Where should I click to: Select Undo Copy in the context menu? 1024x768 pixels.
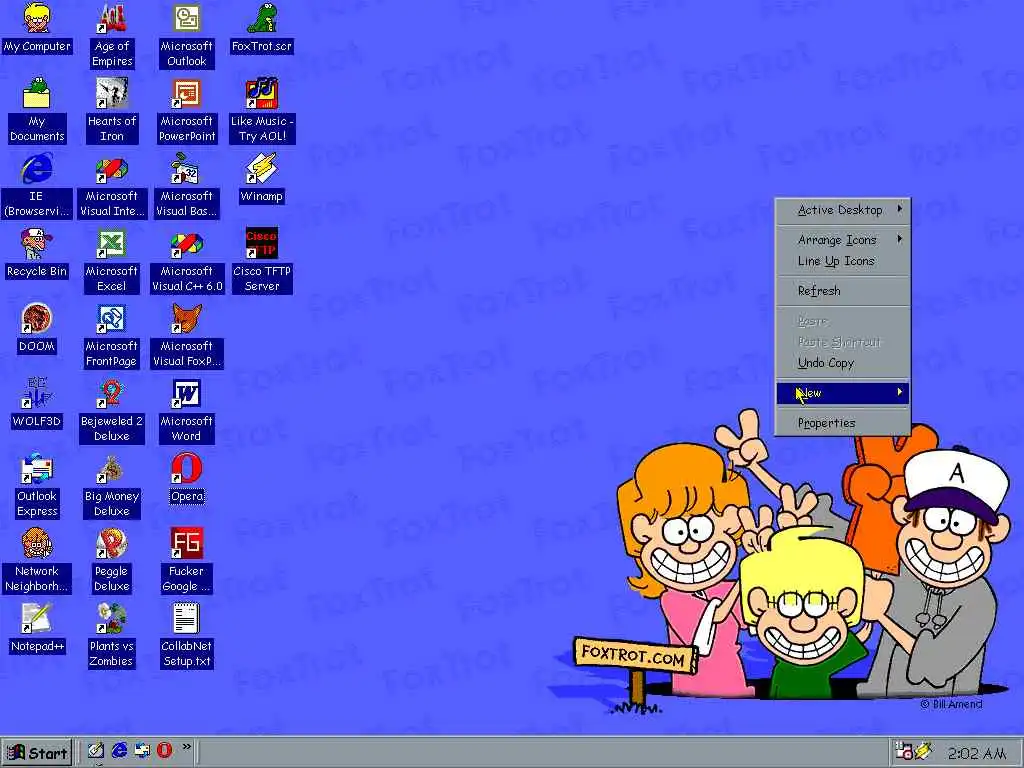point(842,362)
